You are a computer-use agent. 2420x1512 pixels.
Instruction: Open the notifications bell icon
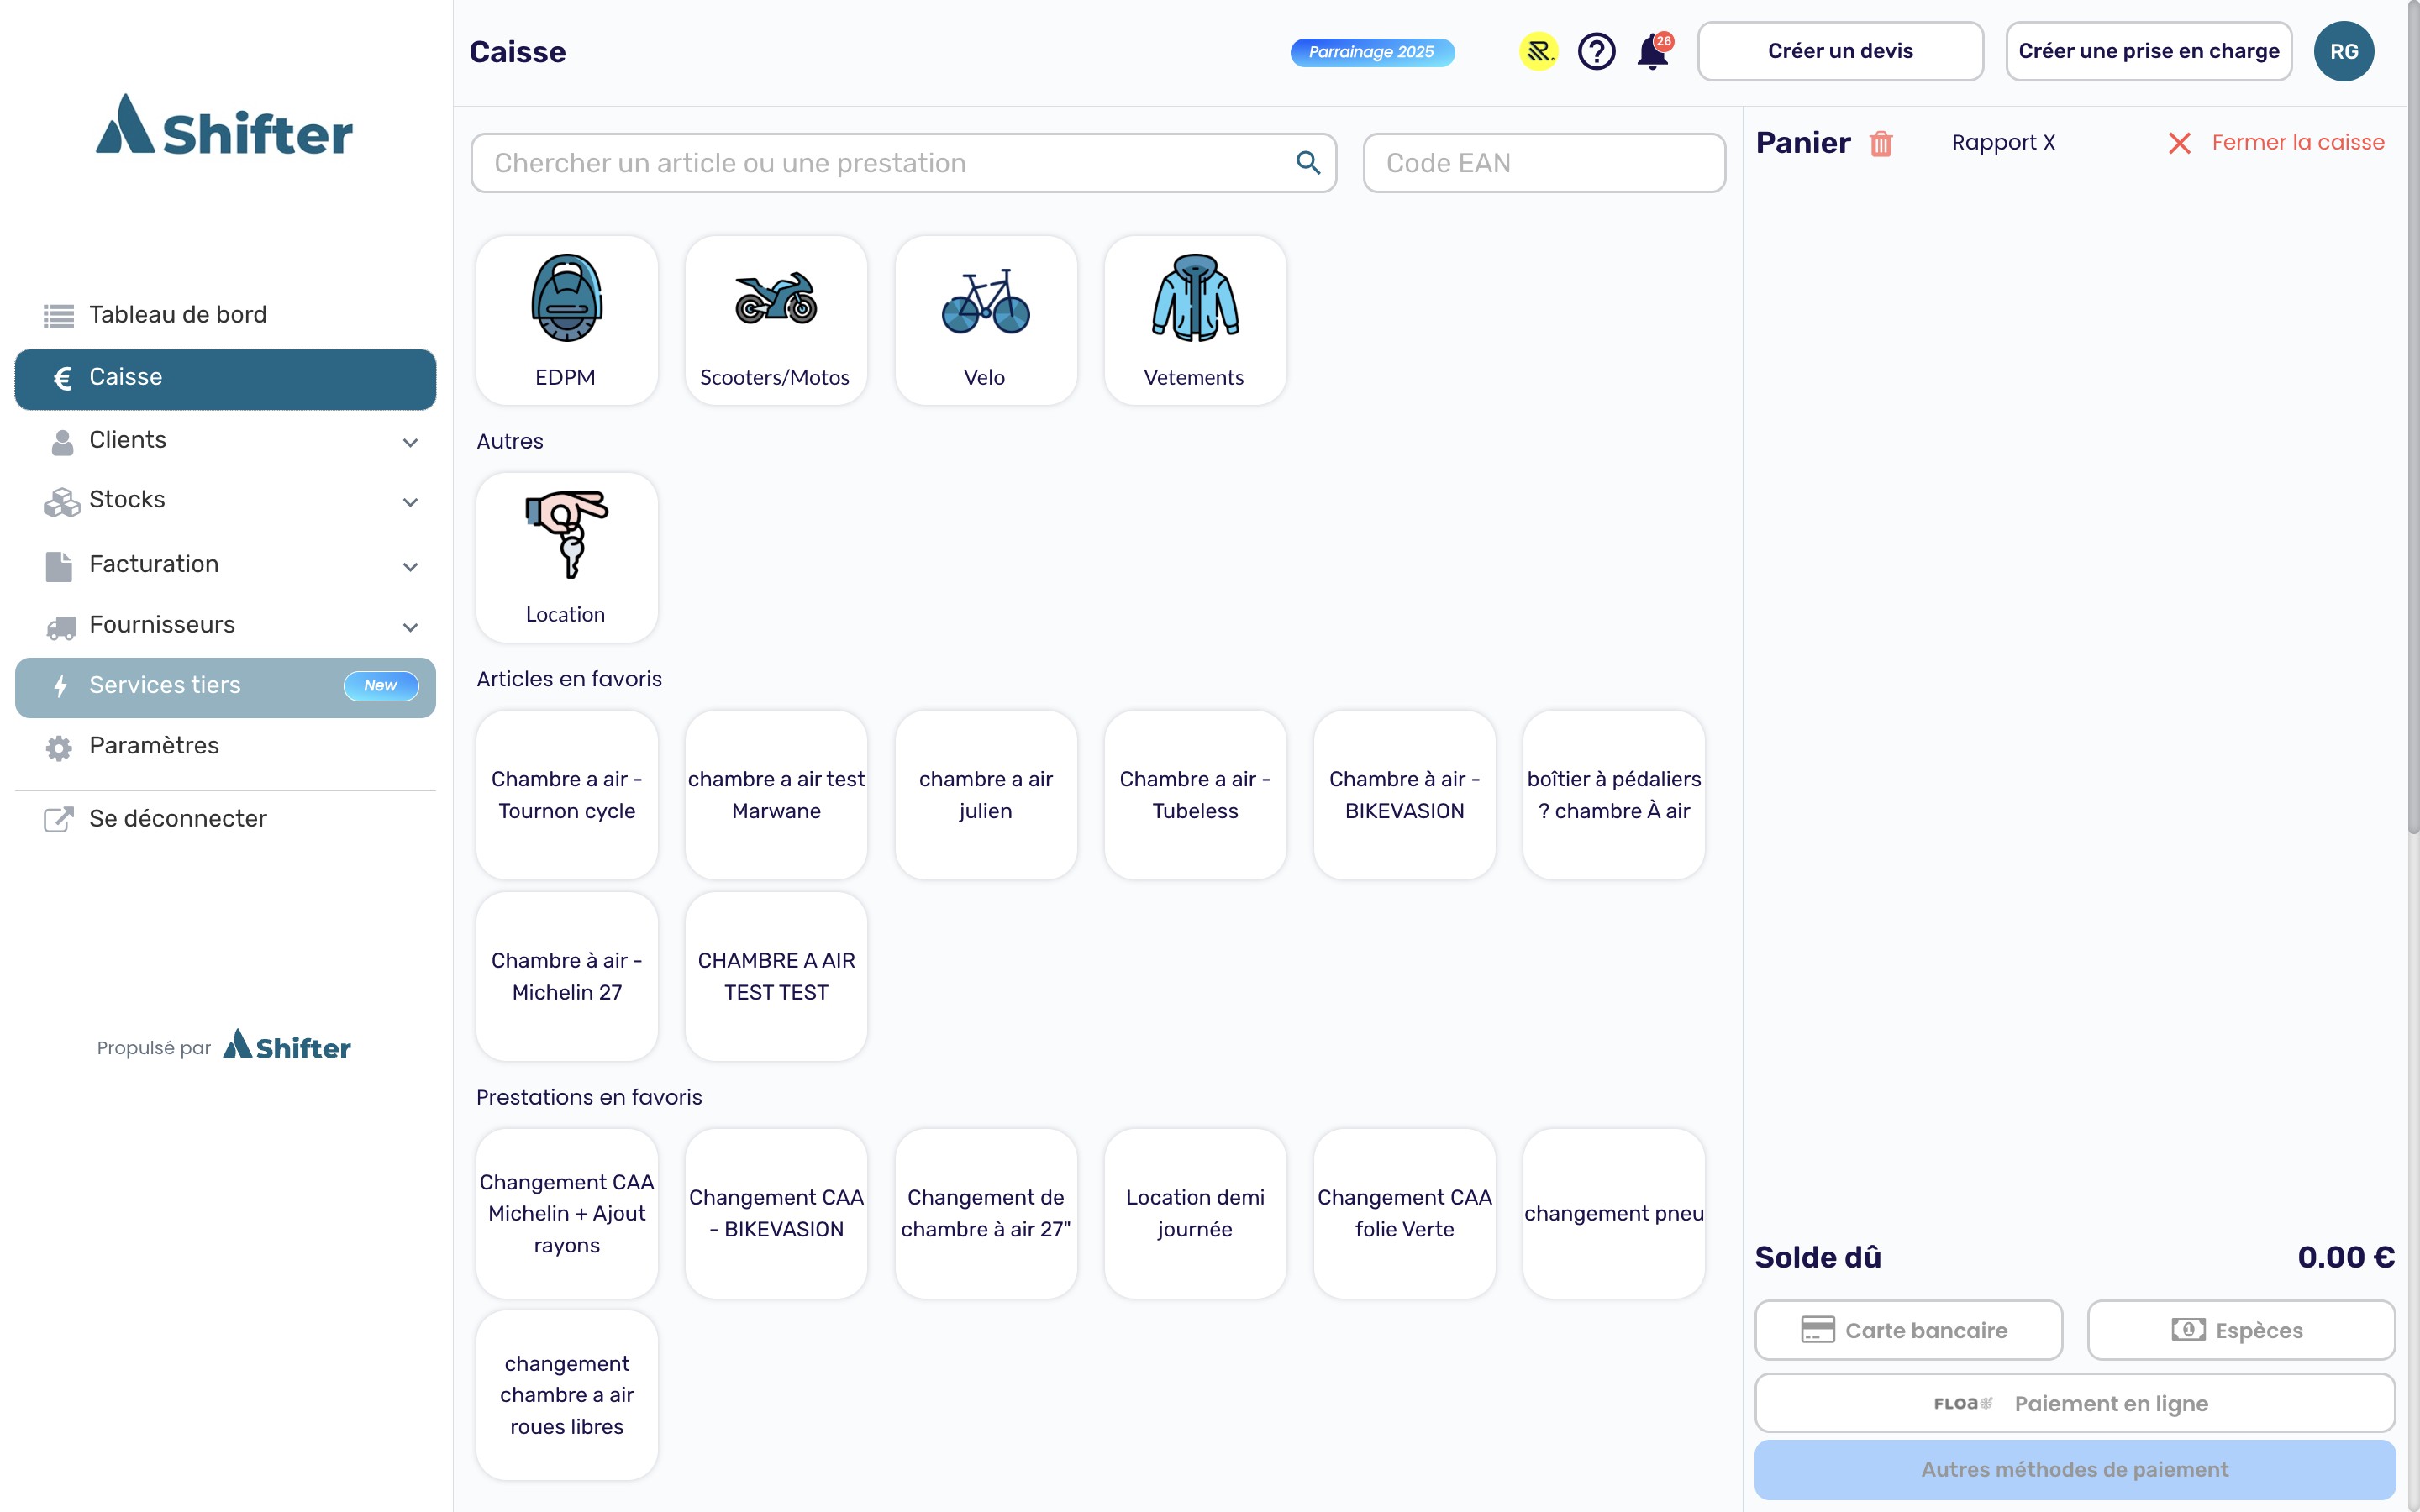(1652, 52)
